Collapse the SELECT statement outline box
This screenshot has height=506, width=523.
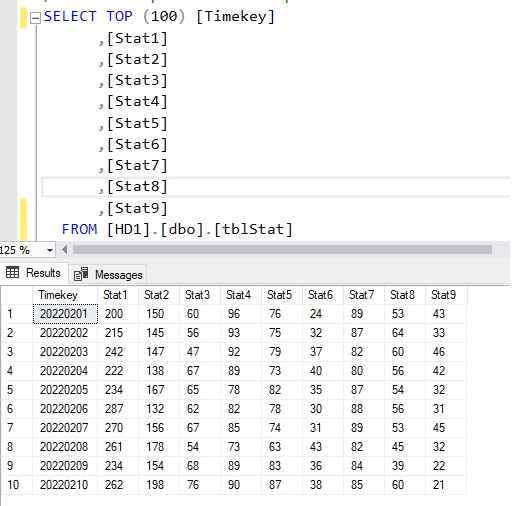click(35, 18)
